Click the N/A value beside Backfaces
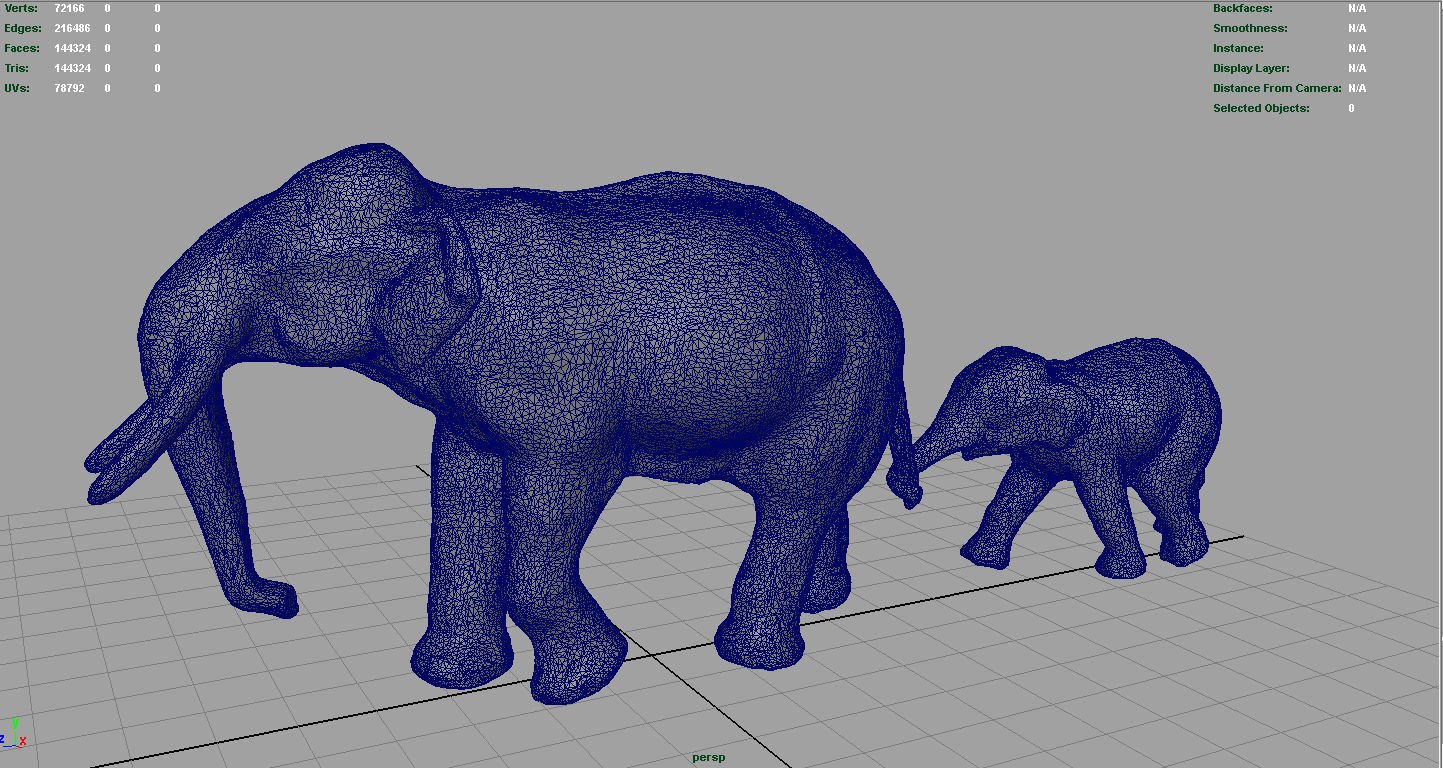Screen dimensions: 1443x768 1357,8
